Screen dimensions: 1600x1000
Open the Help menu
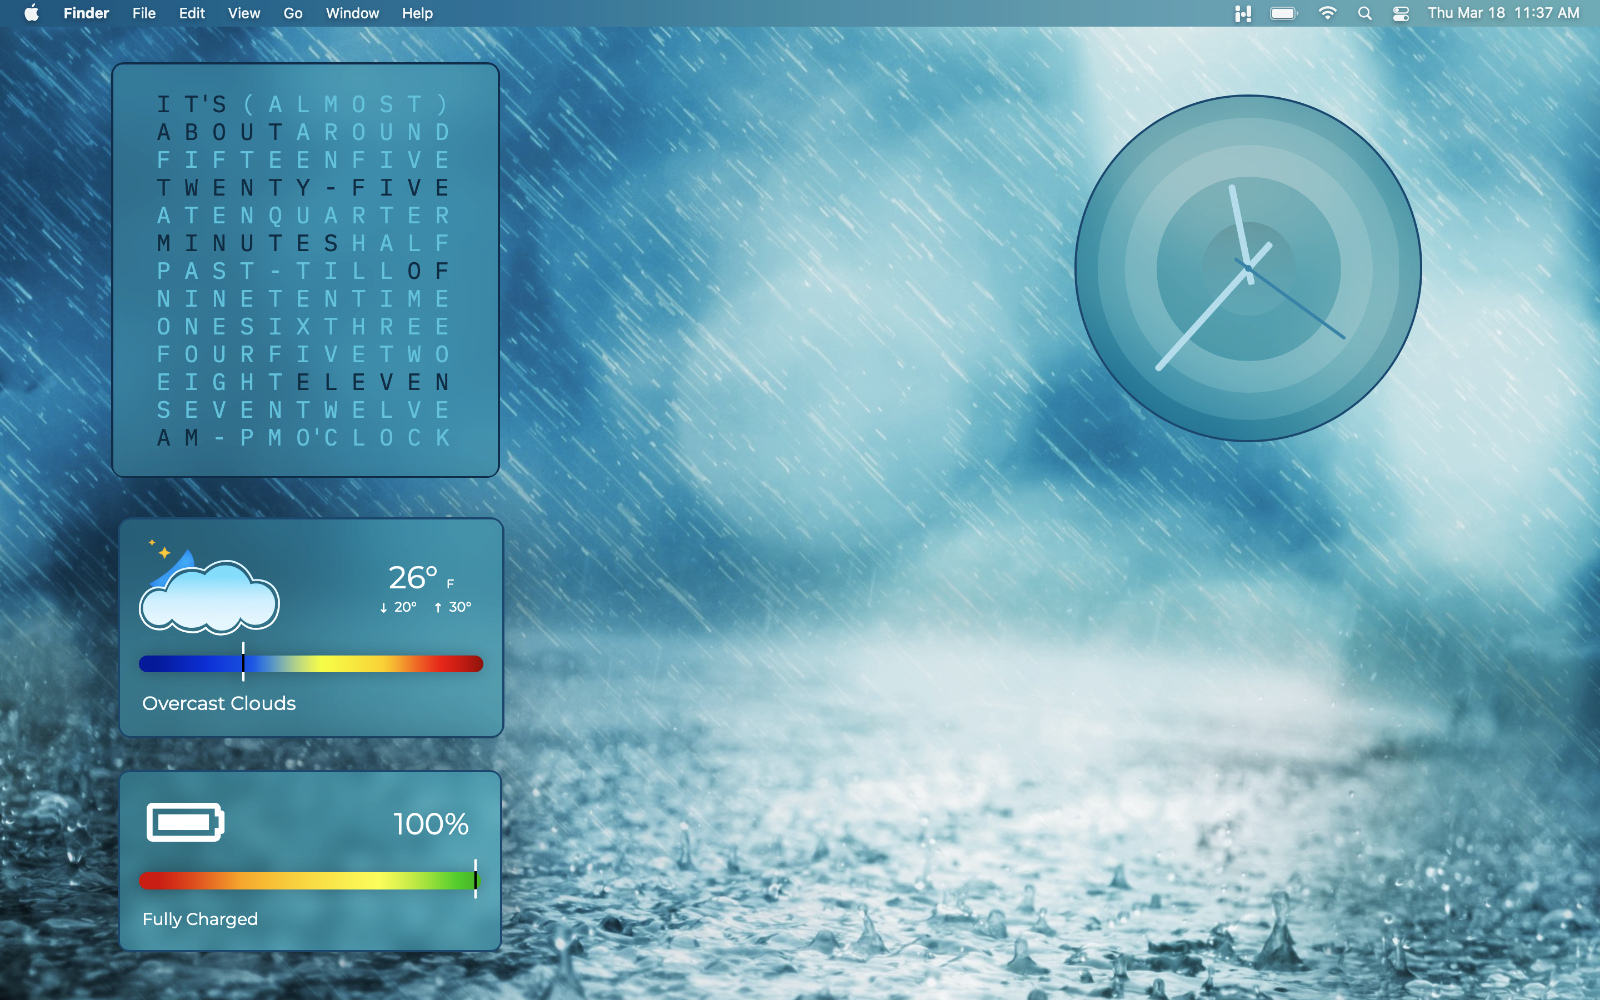pyautogui.click(x=417, y=13)
